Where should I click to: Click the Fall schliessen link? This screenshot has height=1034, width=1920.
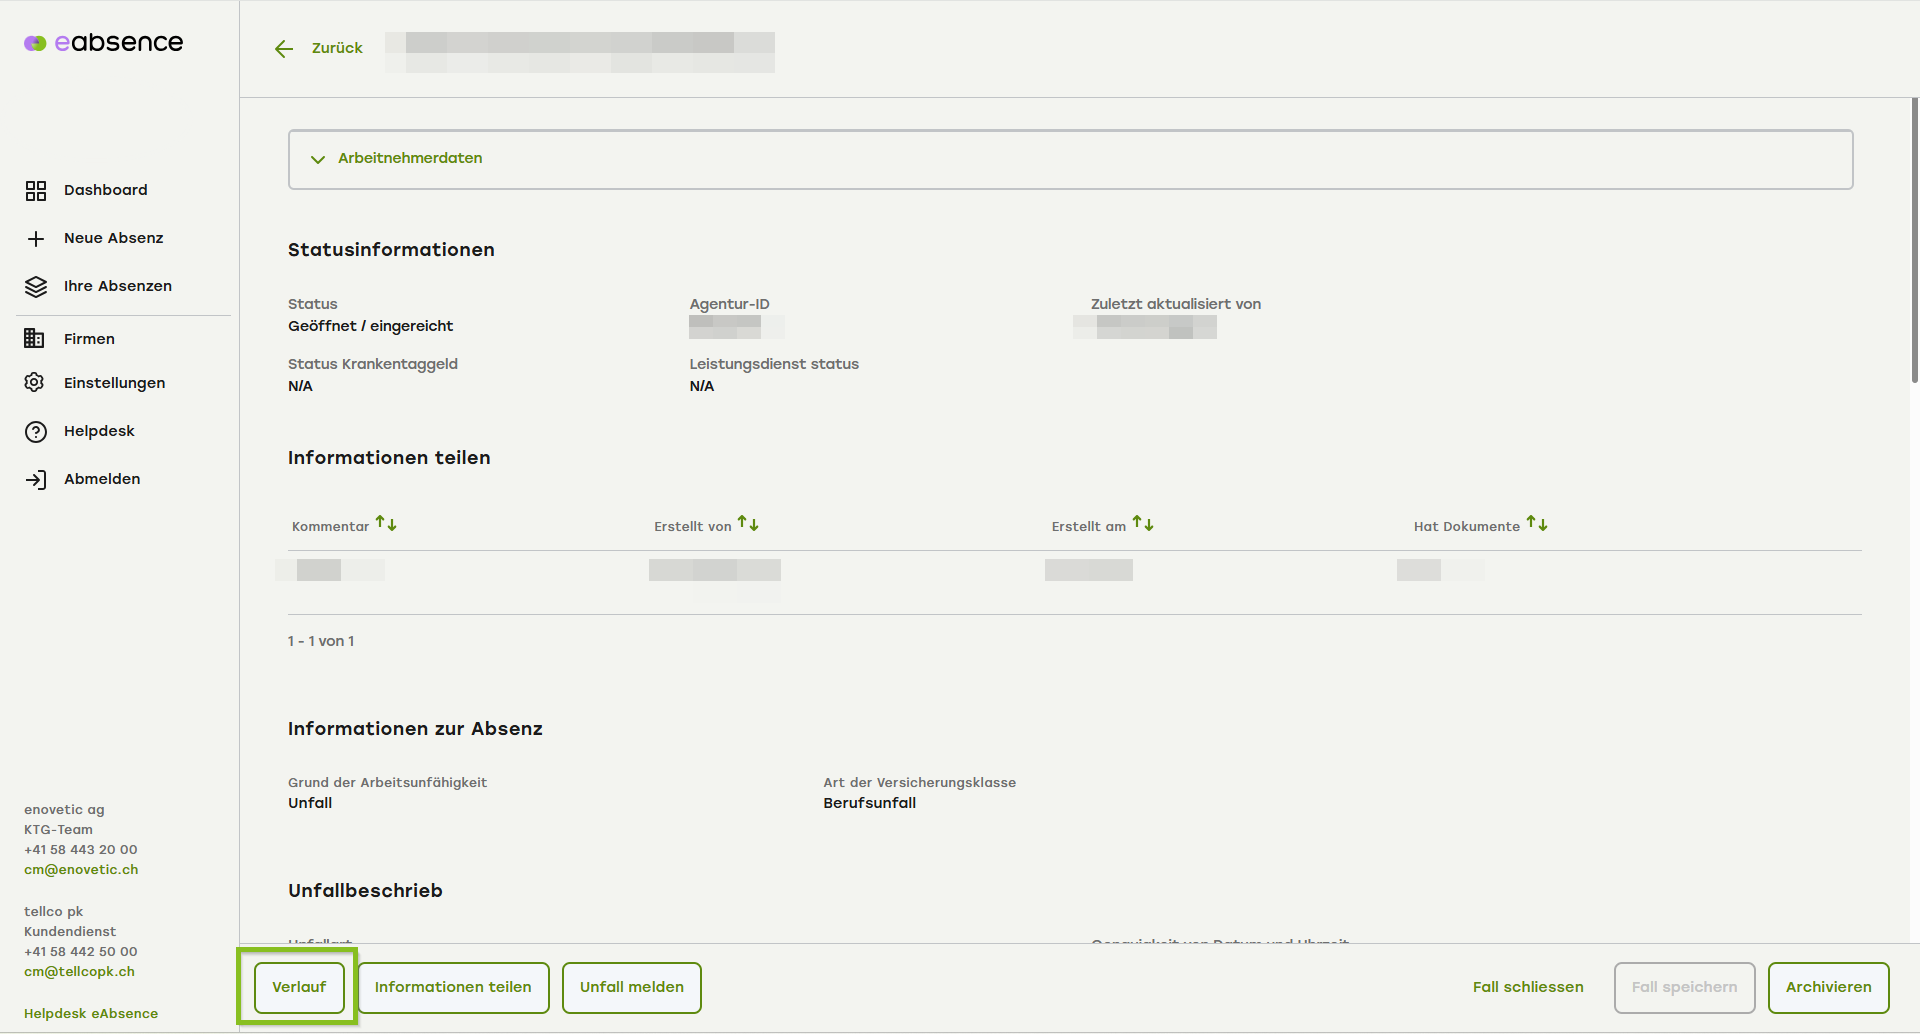click(1527, 987)
